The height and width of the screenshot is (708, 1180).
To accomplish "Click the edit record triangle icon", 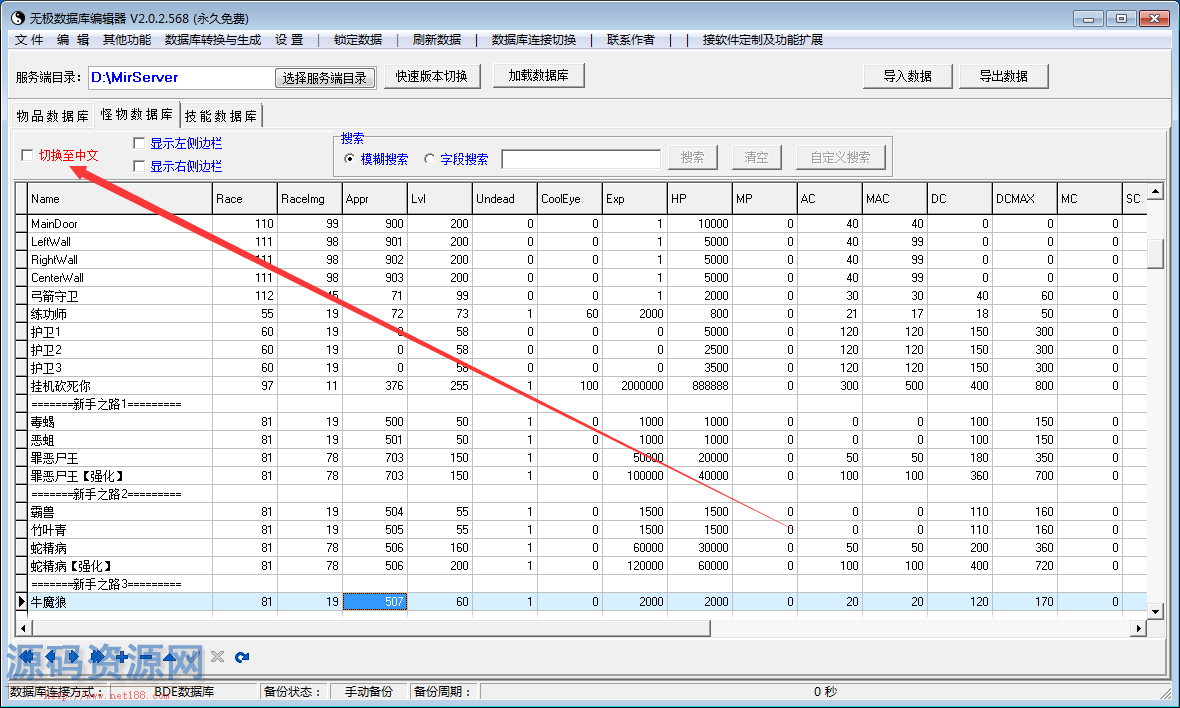I will [x=170, y=657].
